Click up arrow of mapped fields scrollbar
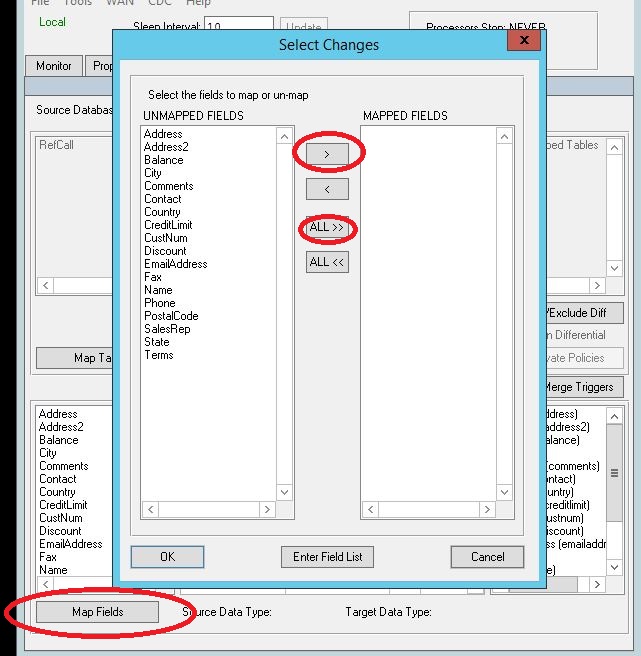Viewport: 641px width, 656px height. [505, 136]
